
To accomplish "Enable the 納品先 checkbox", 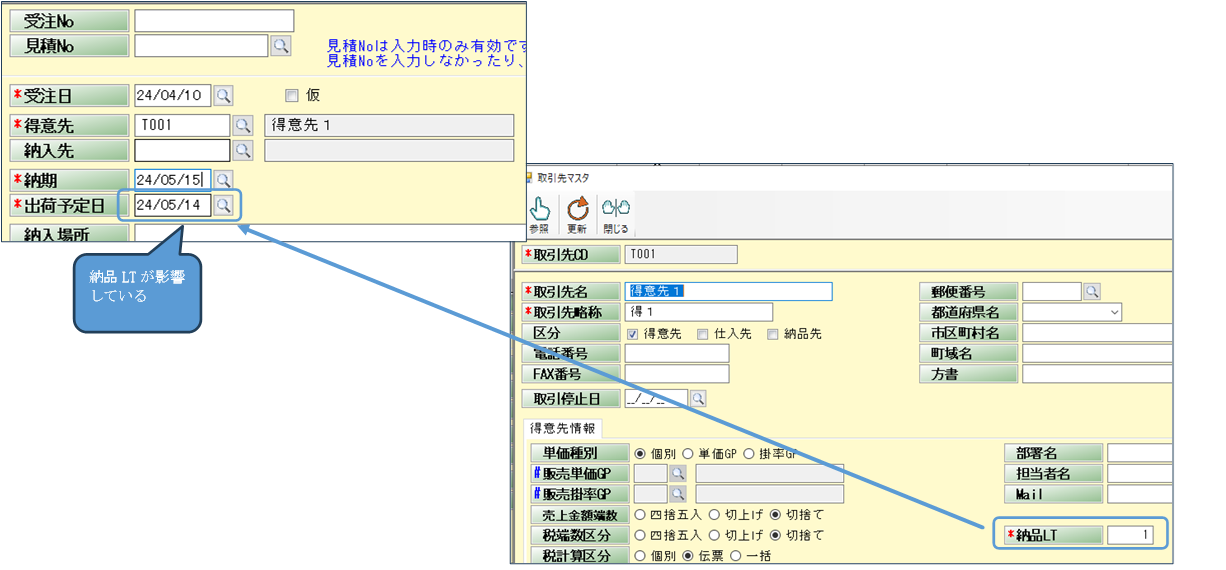I will point(773,334).
